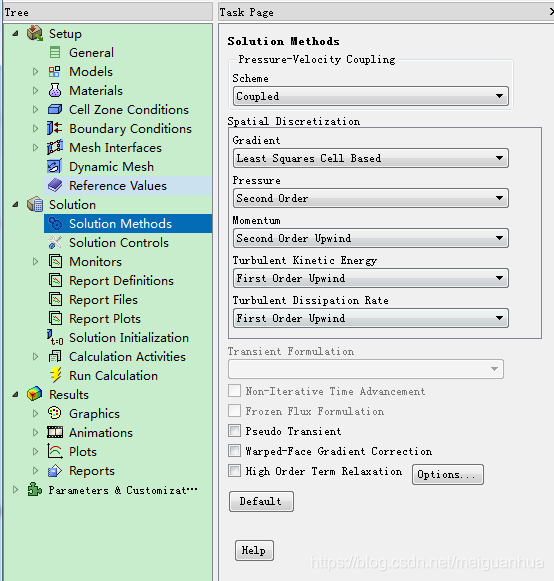Expand the Animations tree arrow
Viewport: 554px width, 581px height.
(x=36, y=432)
